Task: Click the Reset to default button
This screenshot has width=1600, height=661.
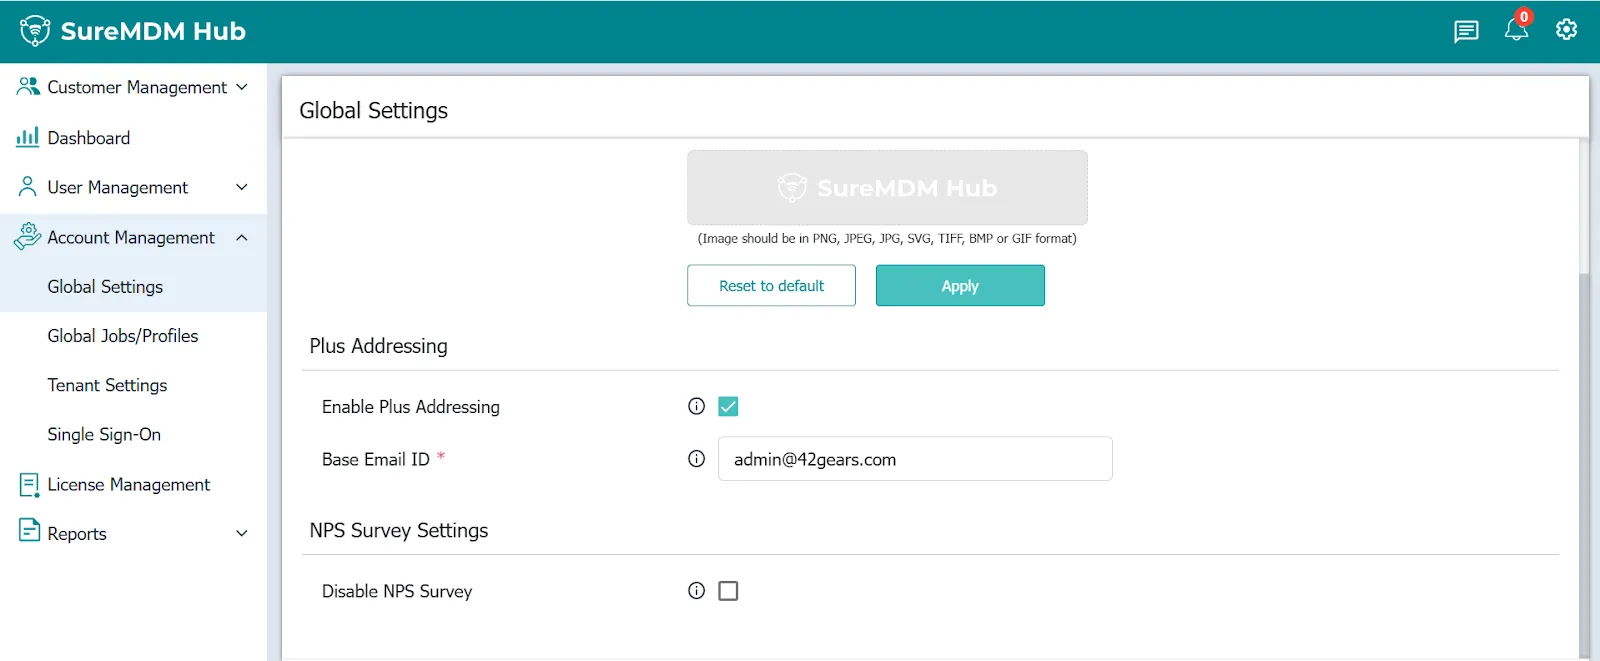Action: tap(771, 285)
